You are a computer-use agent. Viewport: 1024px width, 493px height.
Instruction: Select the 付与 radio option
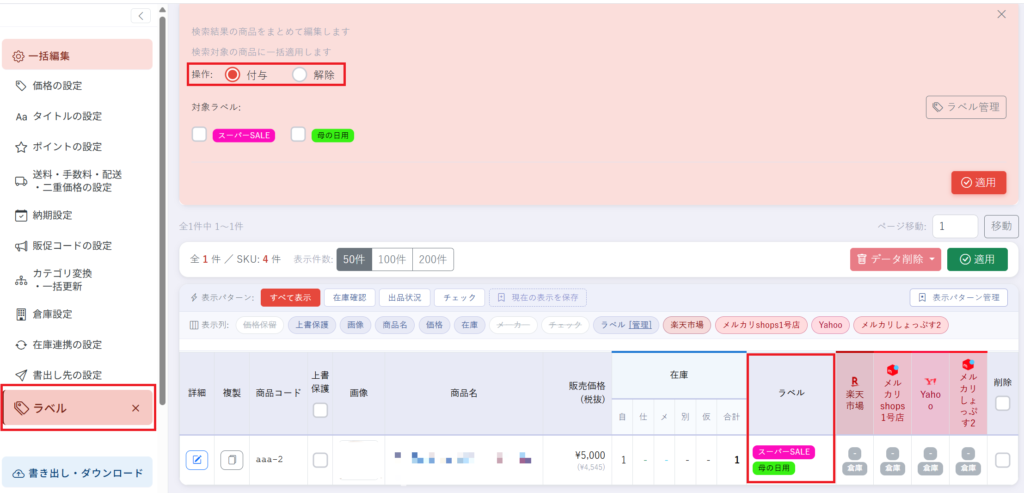(x=232, y=74)
